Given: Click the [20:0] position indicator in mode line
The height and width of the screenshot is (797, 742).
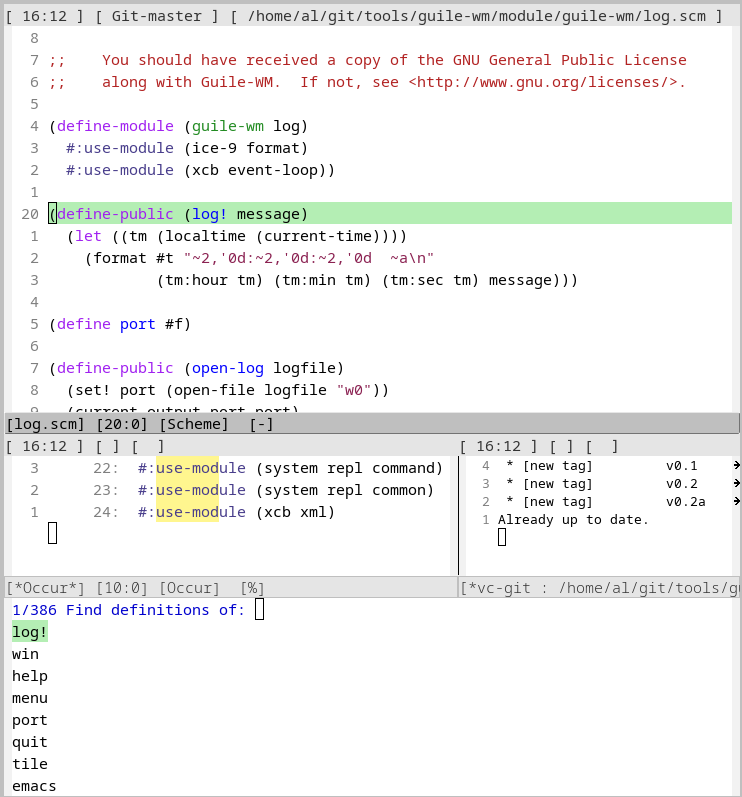Looking at the screenshot, I should tap(121, 424).
